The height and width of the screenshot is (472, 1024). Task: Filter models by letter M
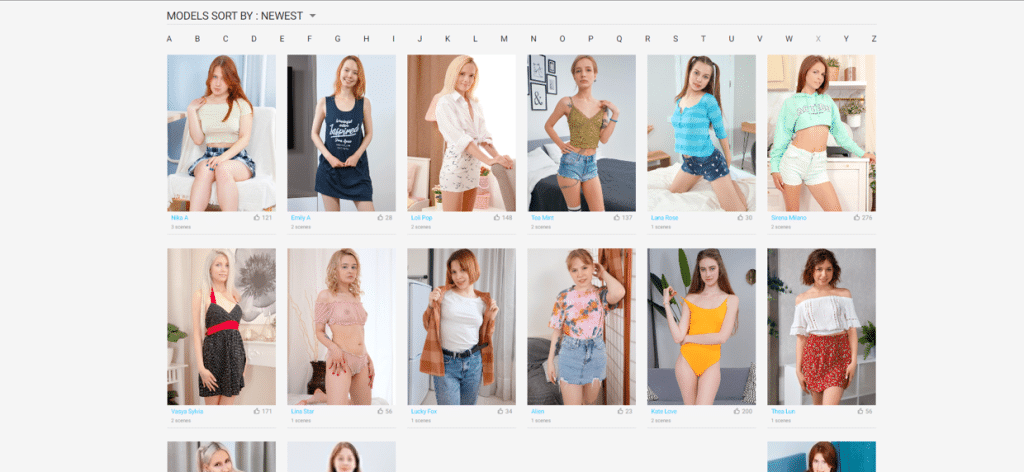point(504,39)
